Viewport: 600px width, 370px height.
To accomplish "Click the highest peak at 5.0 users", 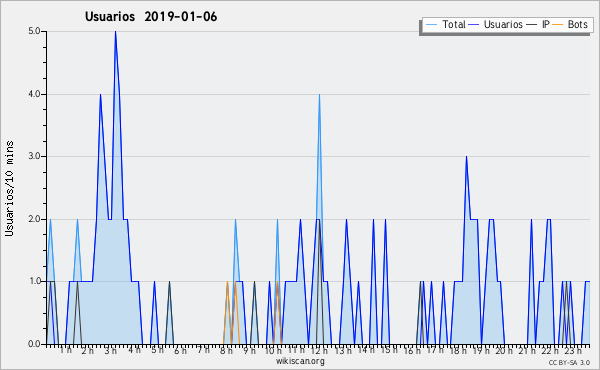I will pyautogui.click(x=115, y=32).
